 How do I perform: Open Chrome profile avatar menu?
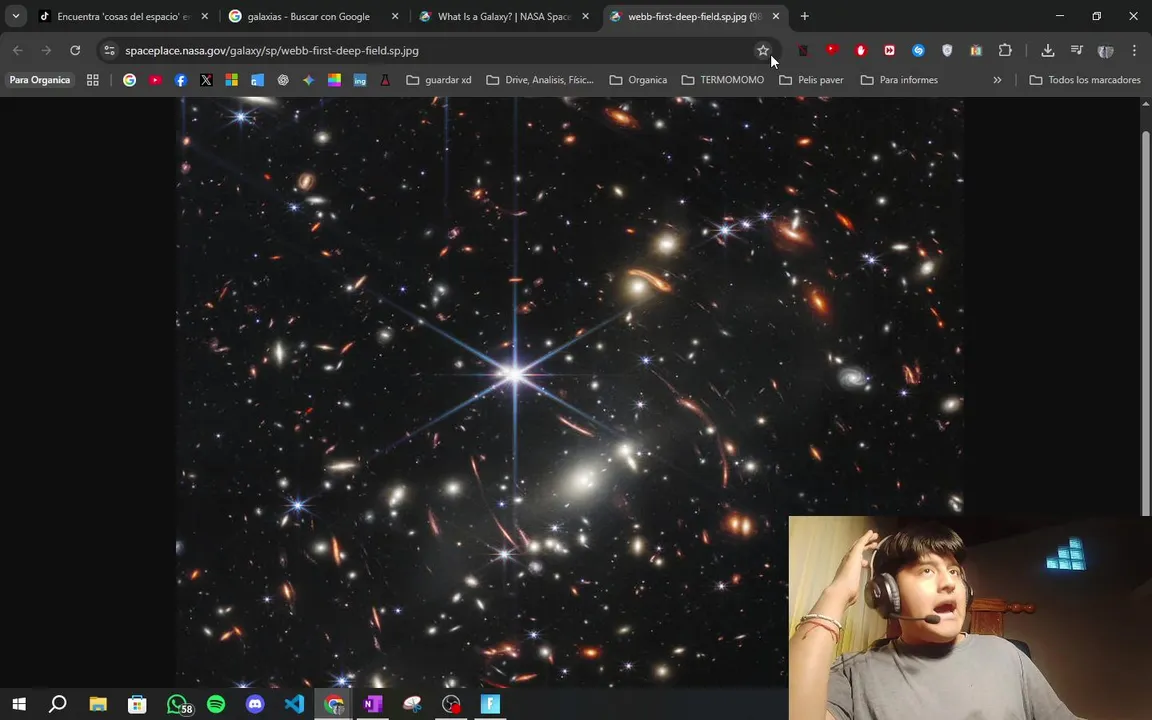[1105, 51]
